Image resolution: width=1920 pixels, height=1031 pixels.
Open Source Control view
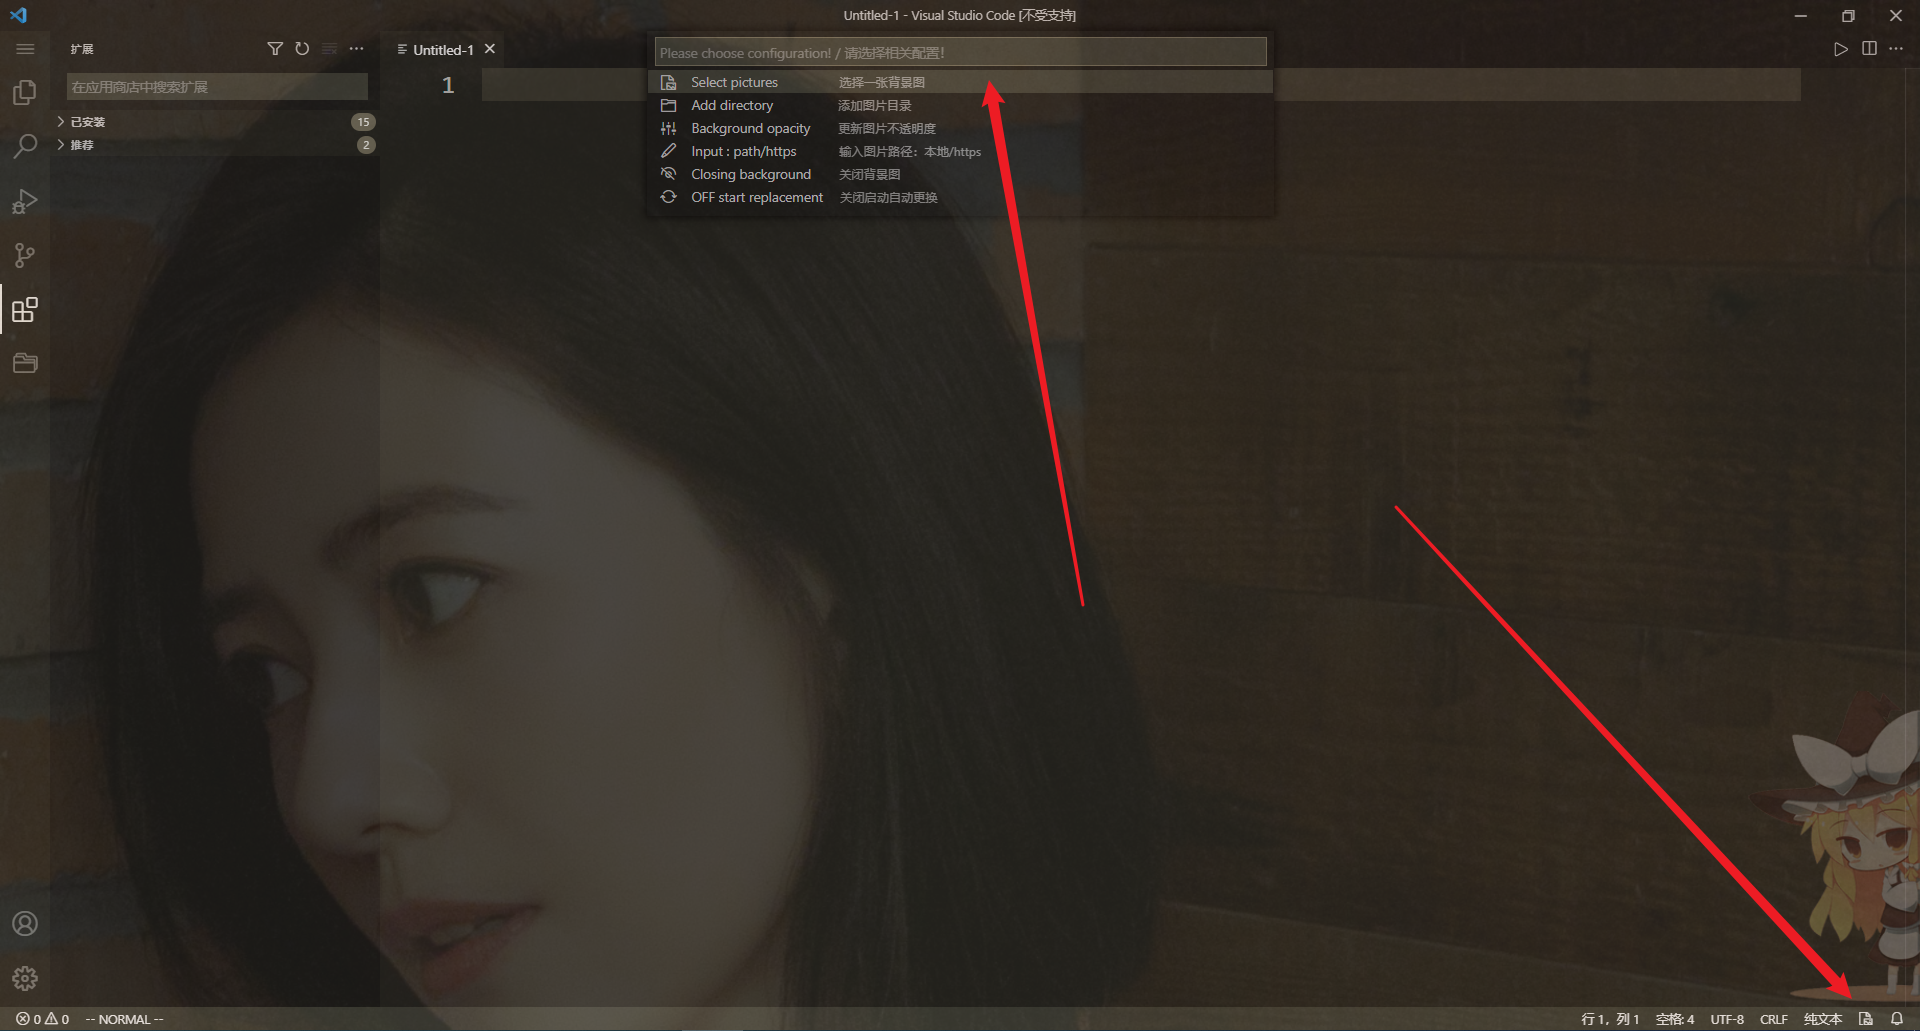(x=25, y=255)
